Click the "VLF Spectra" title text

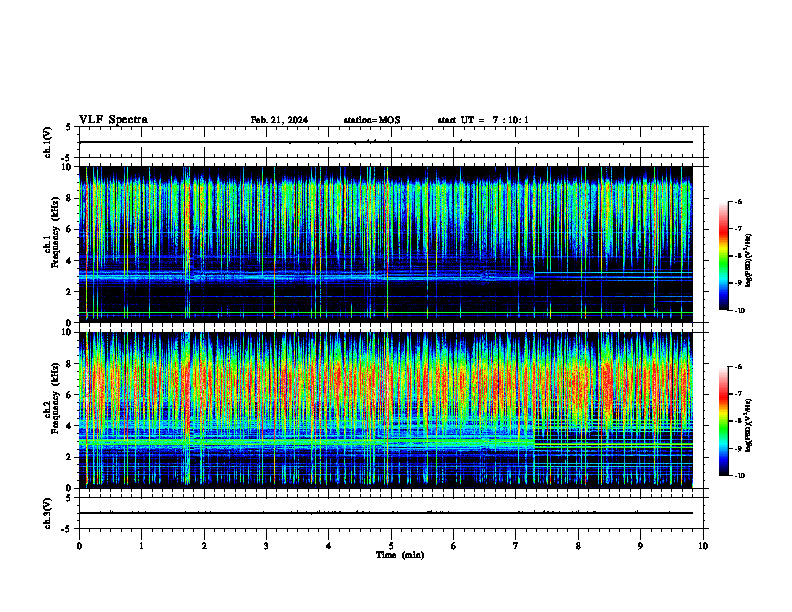pos(113,120)
